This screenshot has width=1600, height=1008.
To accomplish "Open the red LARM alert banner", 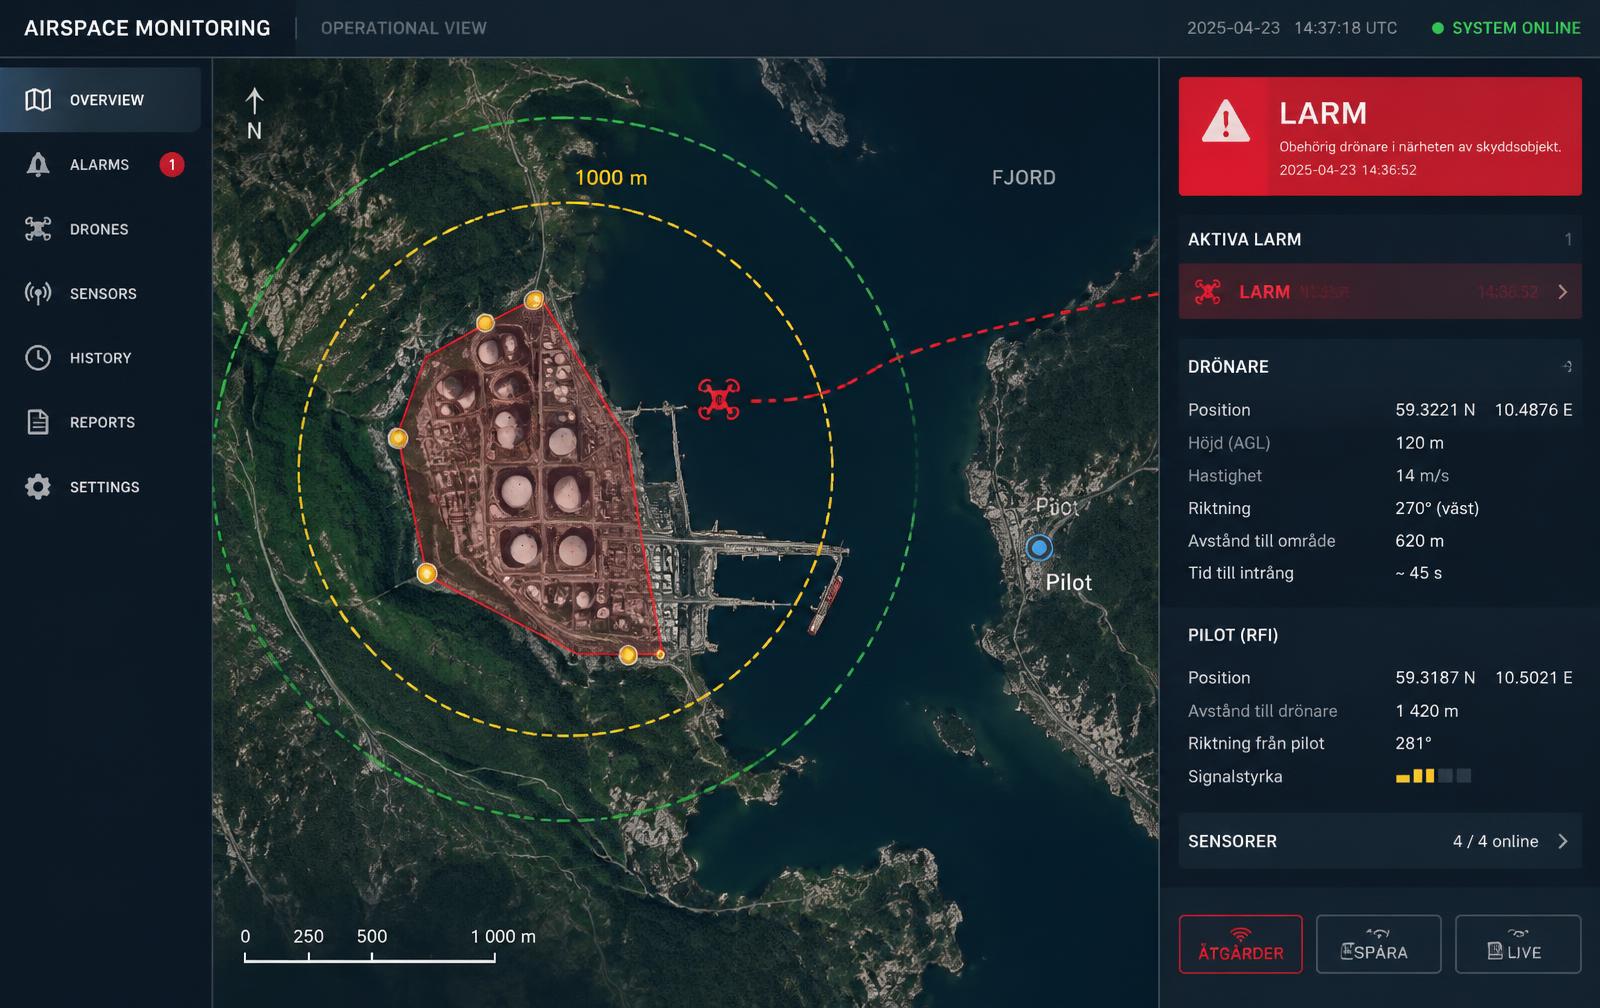I will click(x=1380, y=136).
